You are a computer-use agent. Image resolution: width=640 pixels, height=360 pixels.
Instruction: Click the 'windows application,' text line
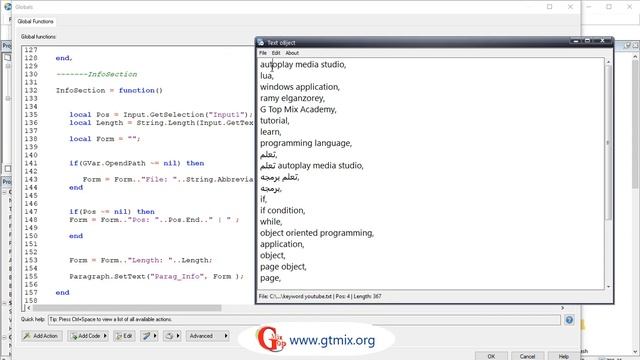pos(300,87)
